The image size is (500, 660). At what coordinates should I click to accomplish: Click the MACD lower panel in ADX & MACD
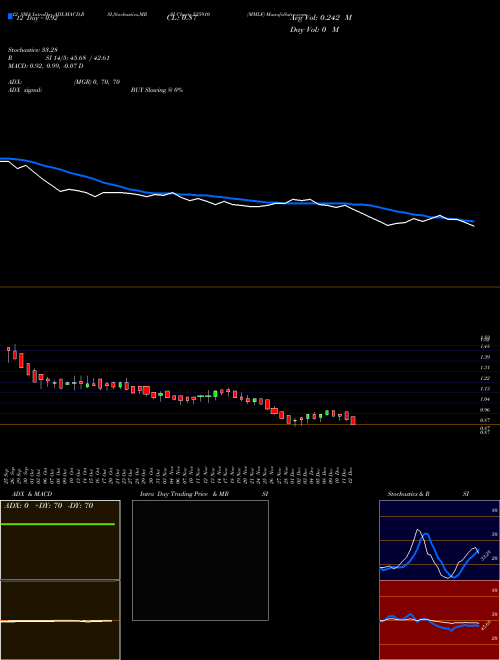click(60, 620)
